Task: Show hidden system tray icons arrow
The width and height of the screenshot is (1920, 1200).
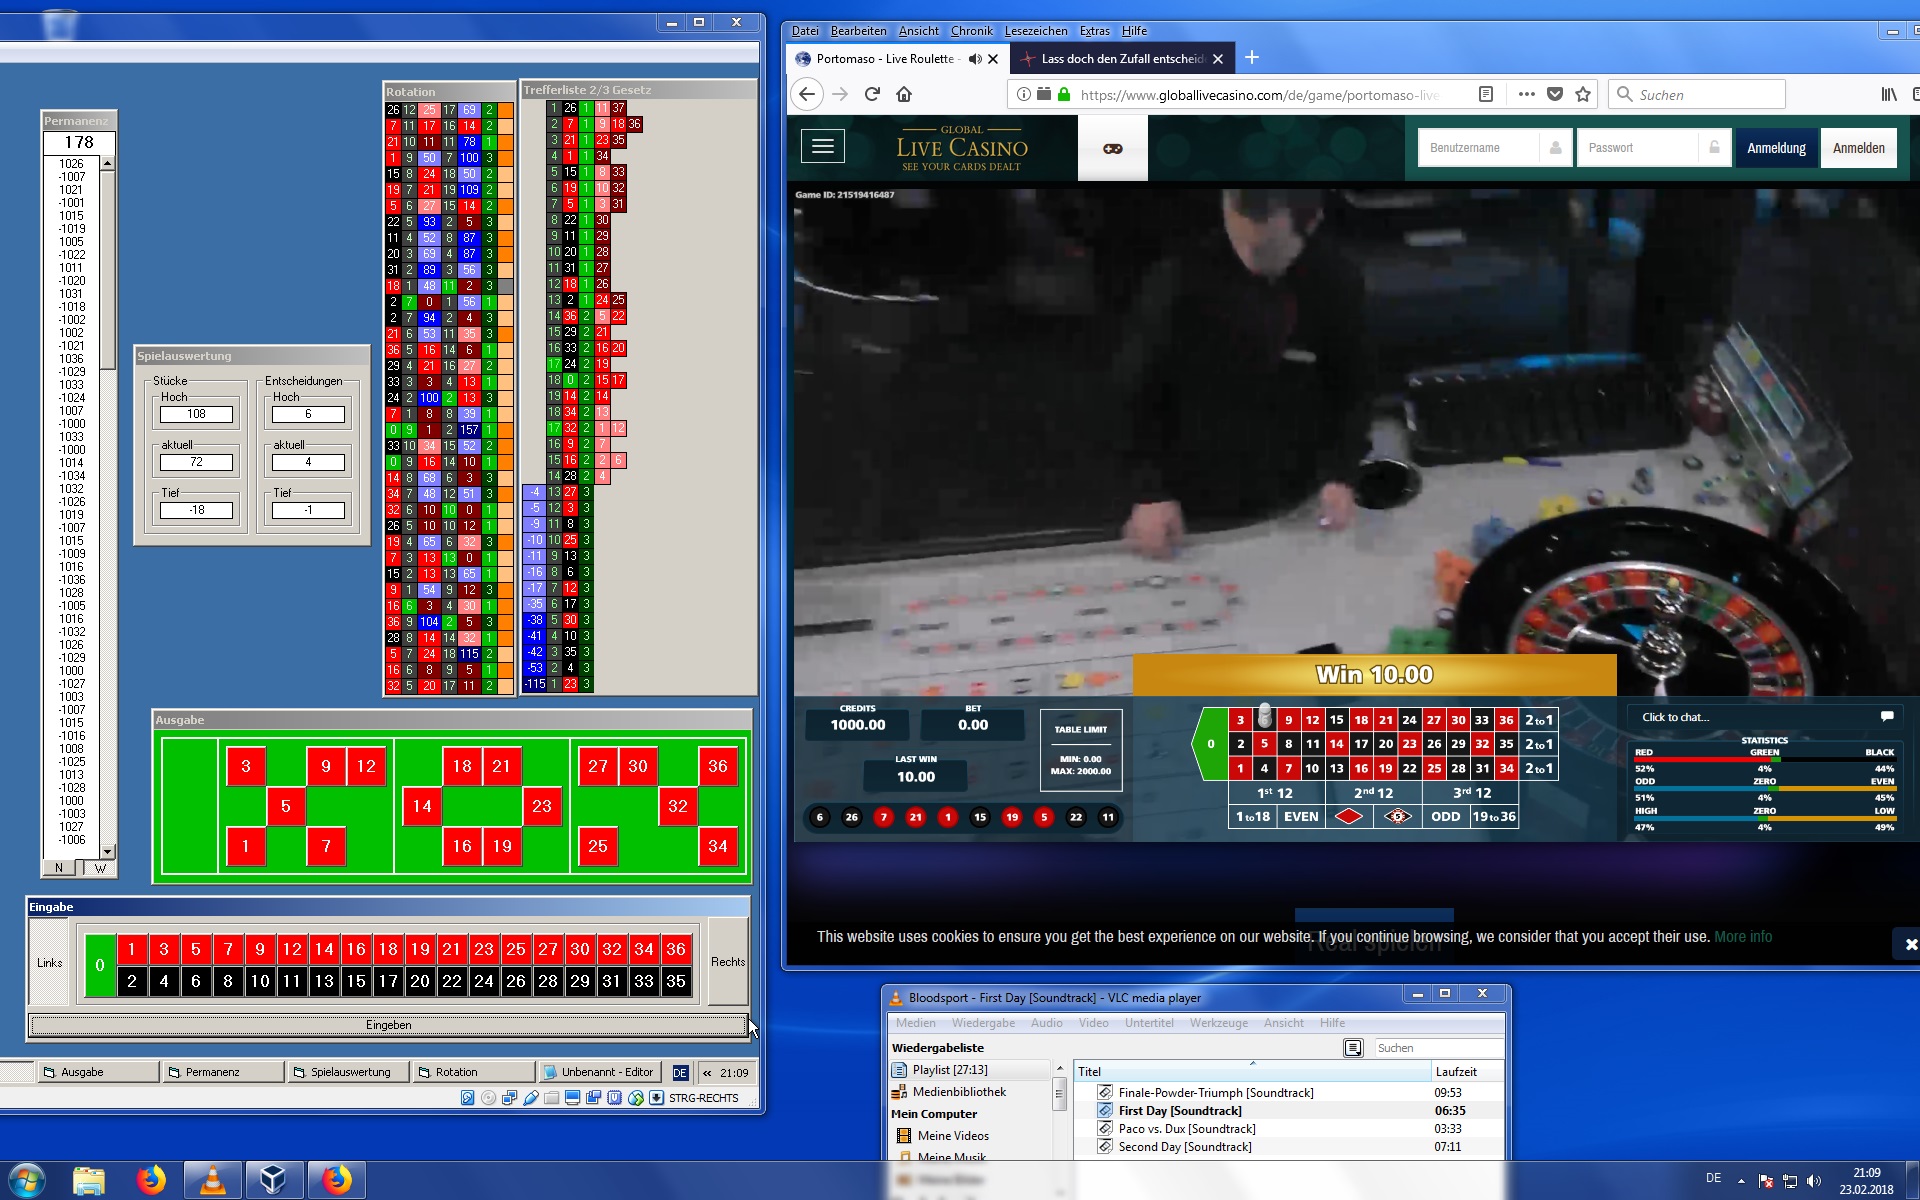Action: click(x=1741, y=1181)
